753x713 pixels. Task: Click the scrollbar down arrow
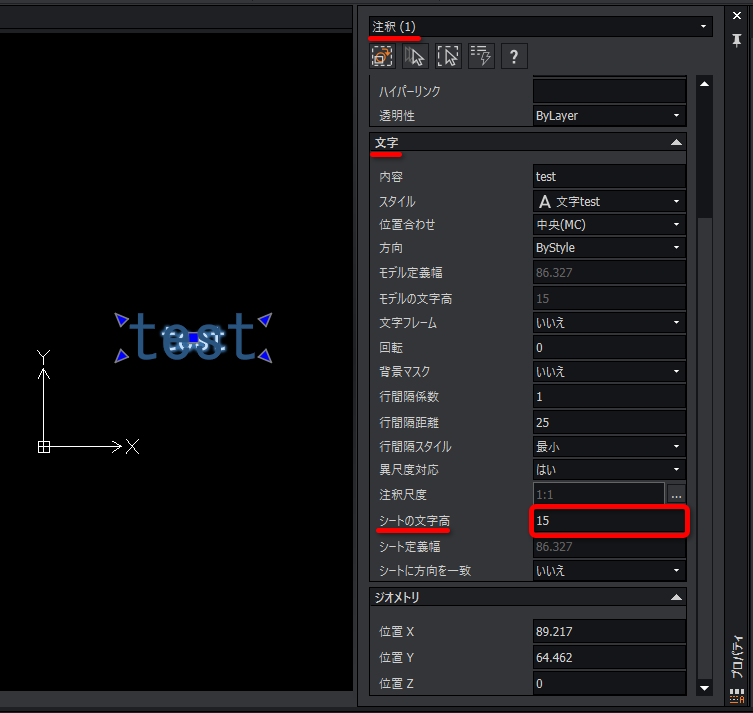704,688
